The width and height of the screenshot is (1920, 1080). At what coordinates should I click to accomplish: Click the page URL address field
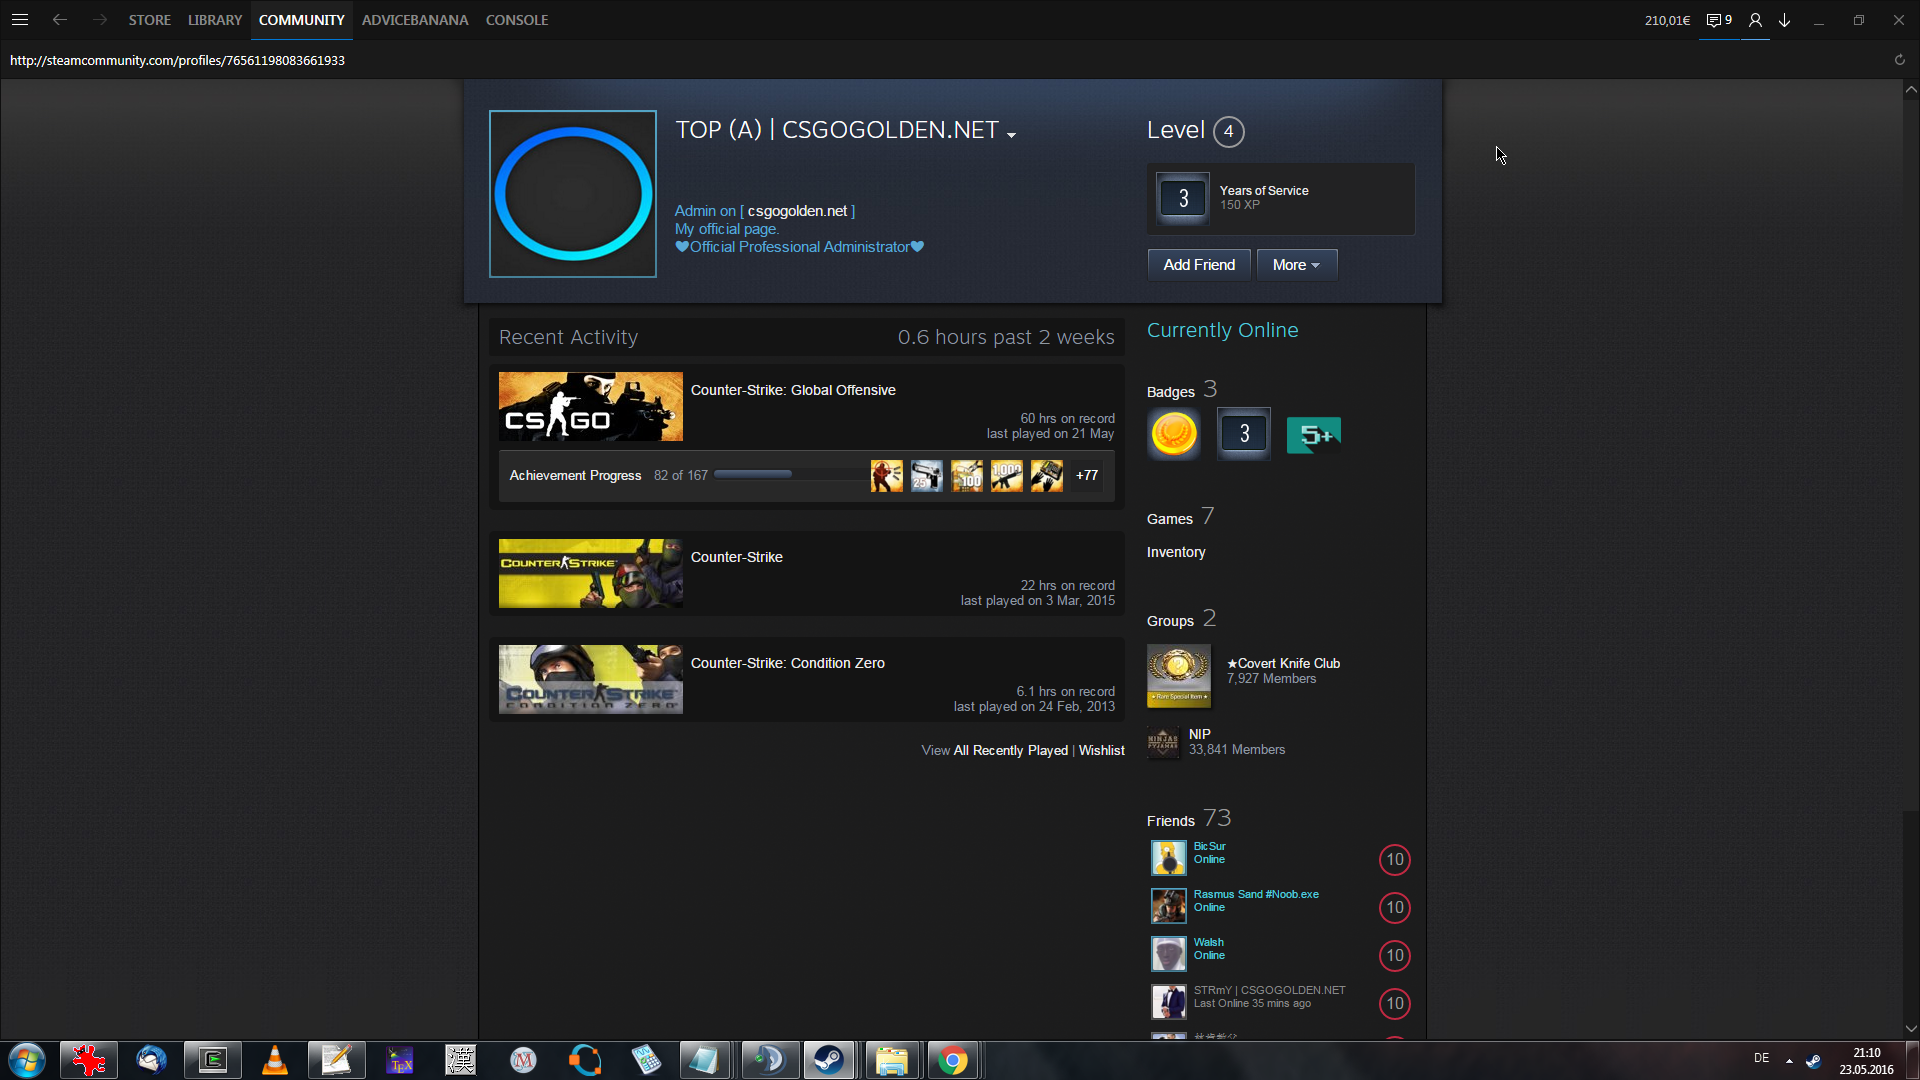click(x=177, y=60)
